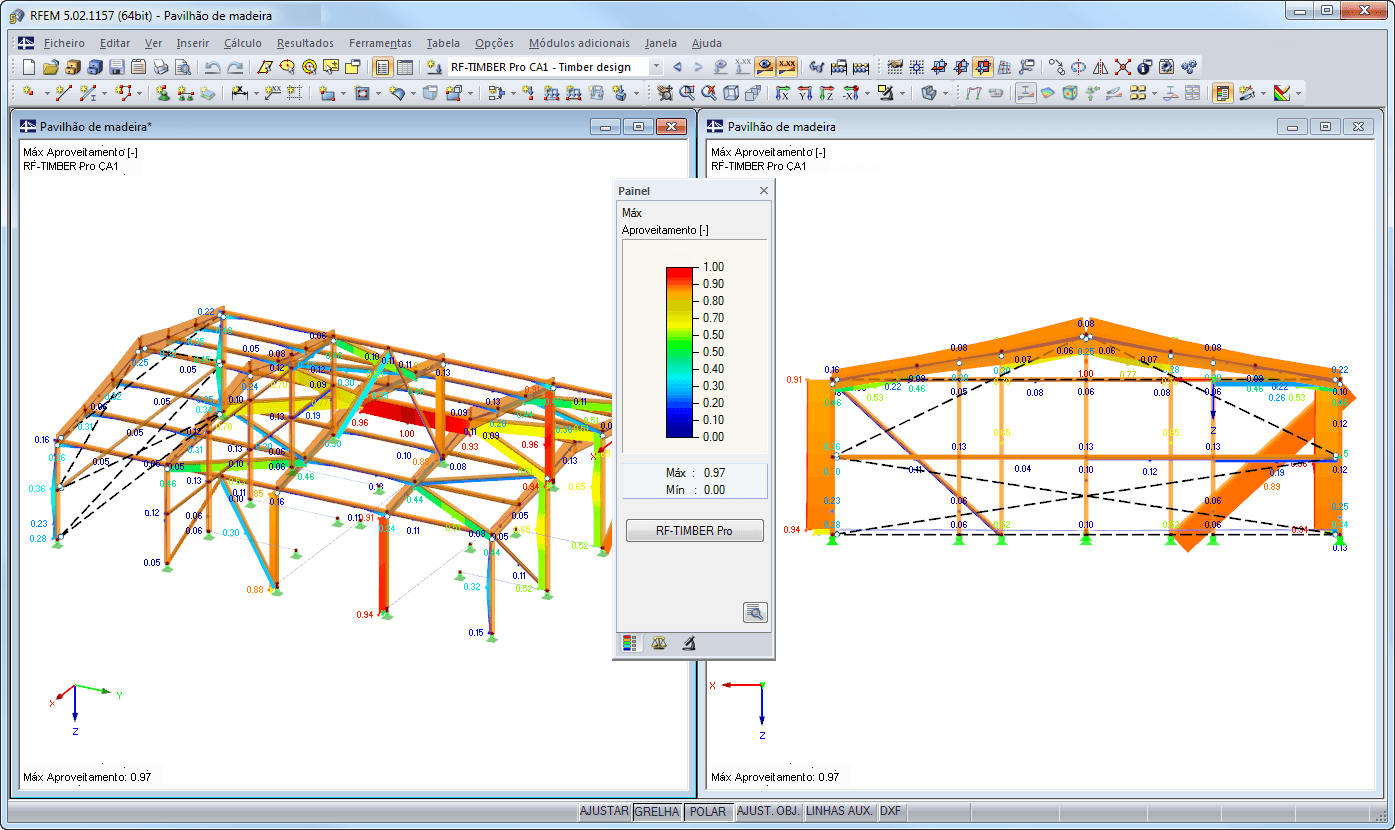This screenshot has height=830, width=1395.
Task: Open the RF-TIMBER Pro CA1 case dropdown
Action: pos(656,65)
